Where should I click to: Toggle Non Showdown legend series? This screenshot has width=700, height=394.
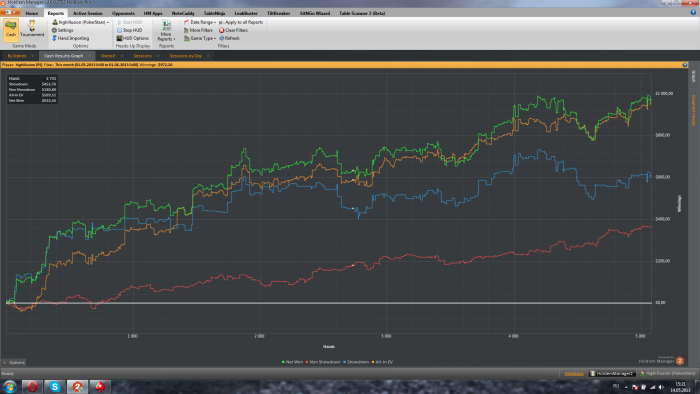[x=323, y=362]
